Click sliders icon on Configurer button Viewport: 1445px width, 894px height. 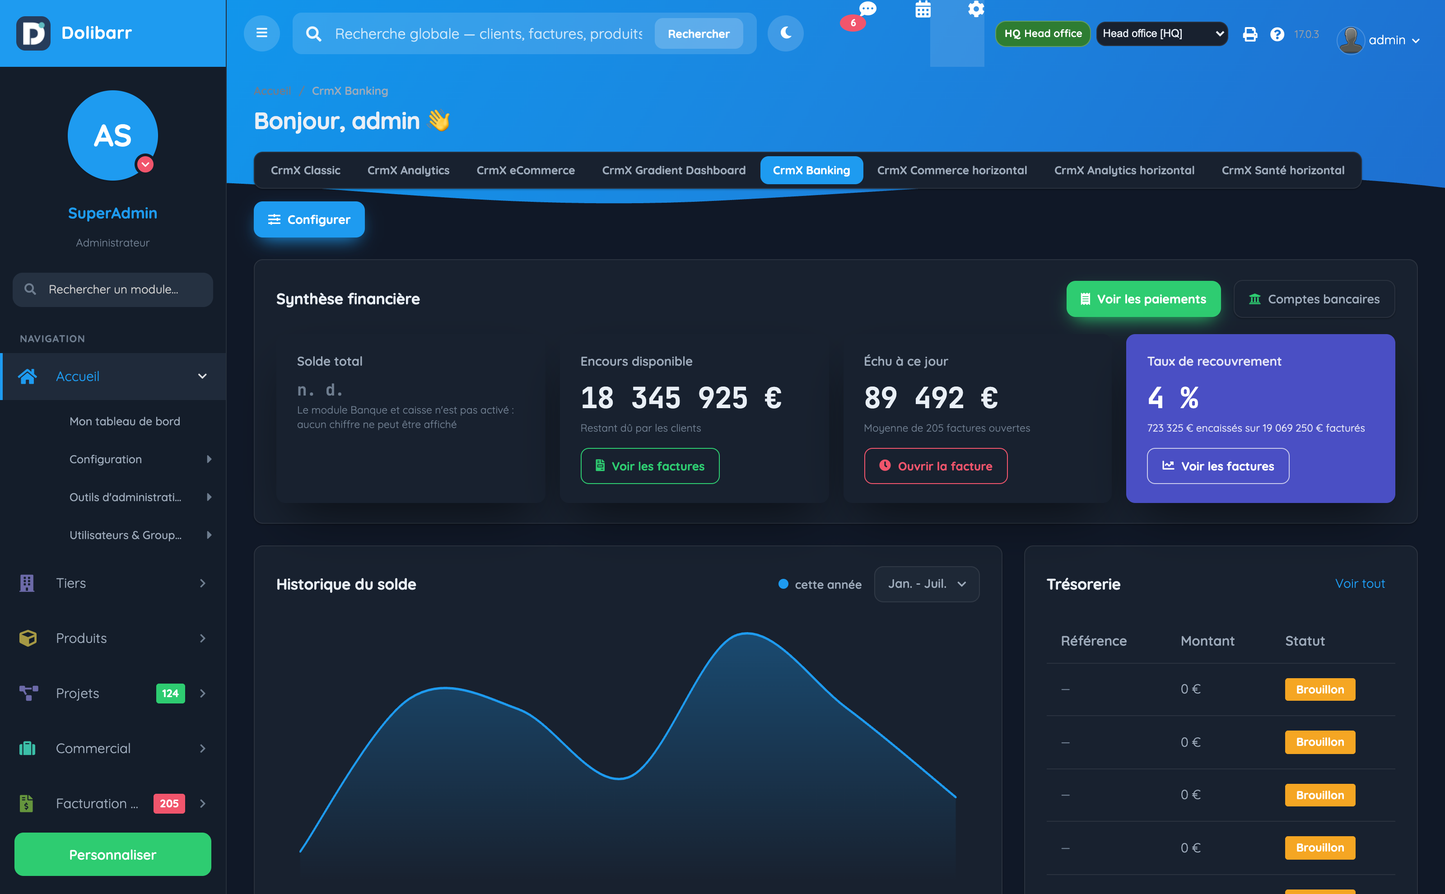tap(274, 219)
